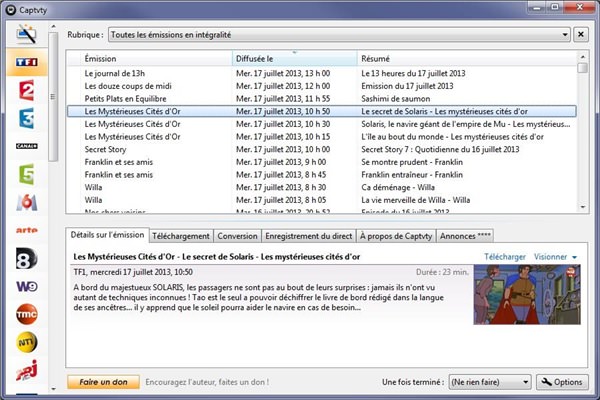
Task: Switch to the Téléchargement tab
Action: pyautogui.click(x=181, y=236)
